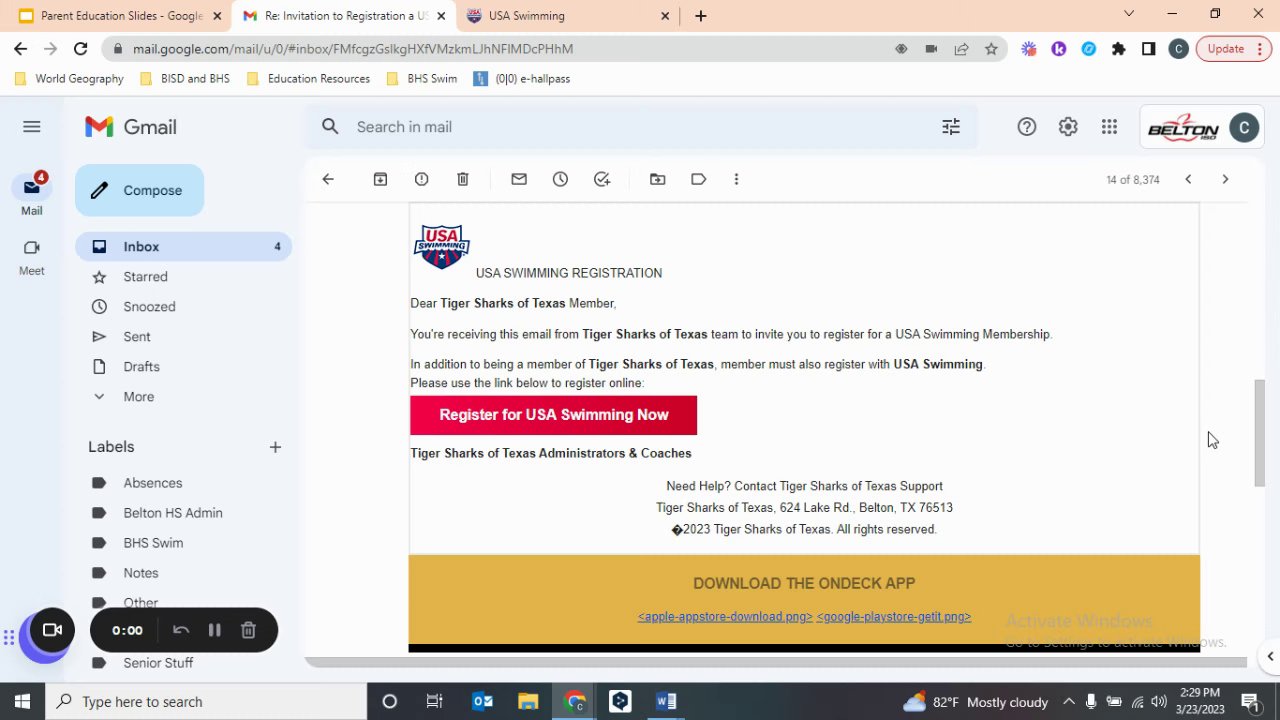Viewport: 1280px width, 720px height.
Task: Click Search in mail field
Action: pyautogui.click(x=640, y=126)
